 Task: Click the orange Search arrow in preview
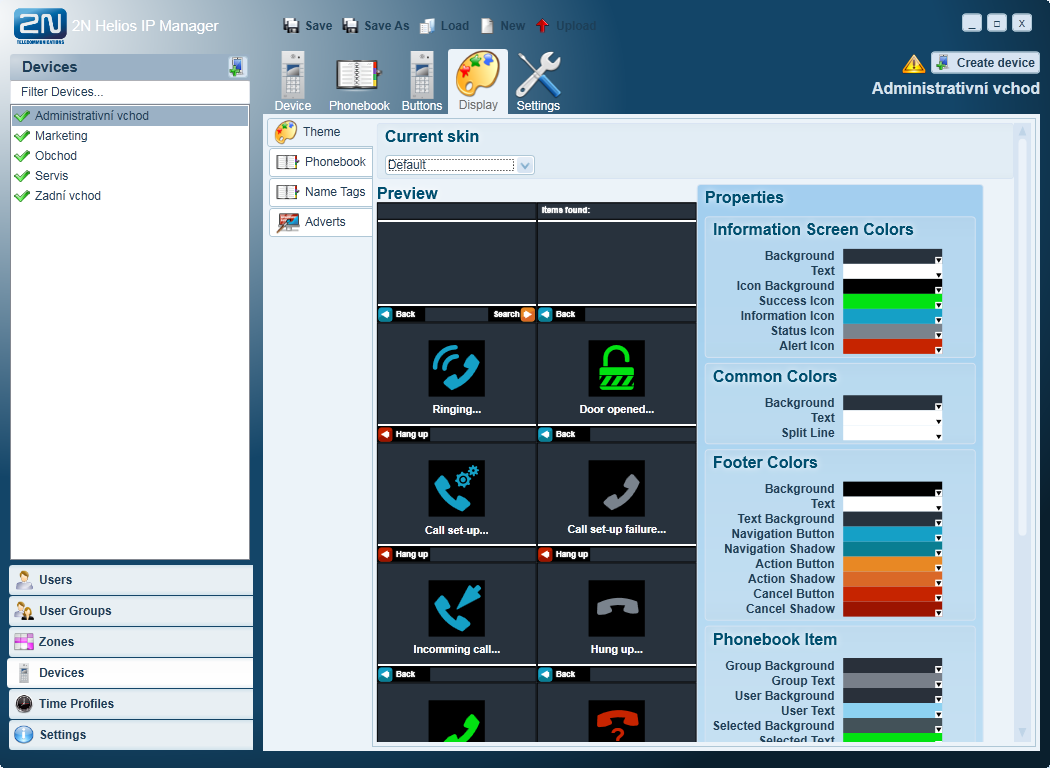click(x=528, y=314)
